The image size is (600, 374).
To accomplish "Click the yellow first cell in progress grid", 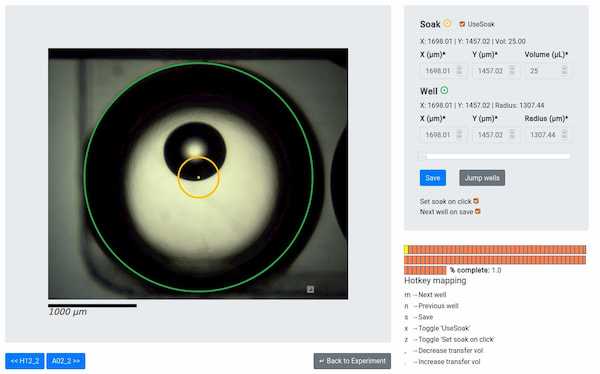I will point(406,250).
